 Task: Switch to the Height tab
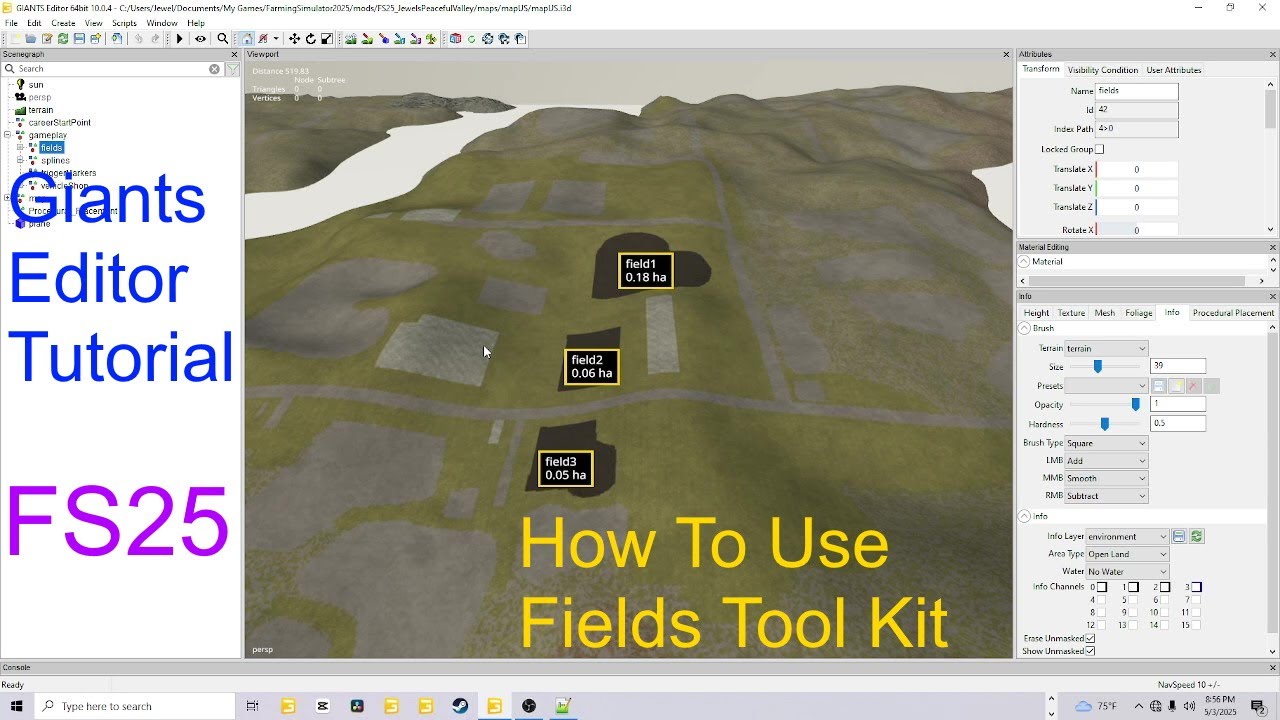pos(1036,313)
